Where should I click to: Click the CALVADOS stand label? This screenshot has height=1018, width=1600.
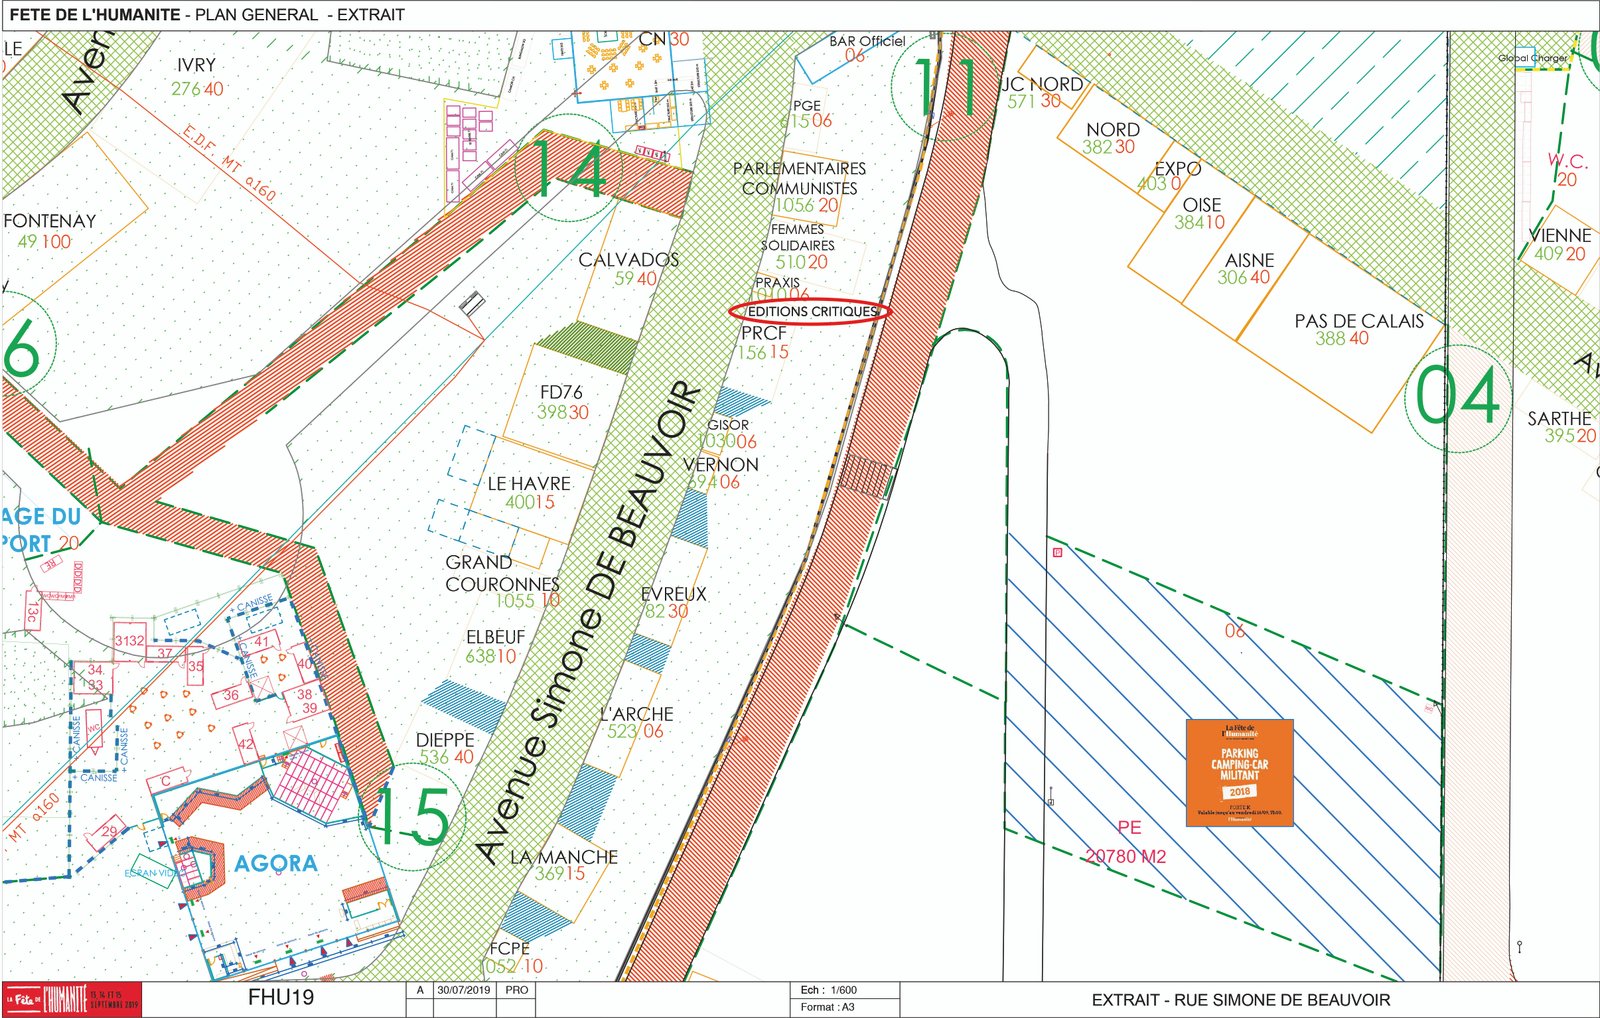[628, 260]
